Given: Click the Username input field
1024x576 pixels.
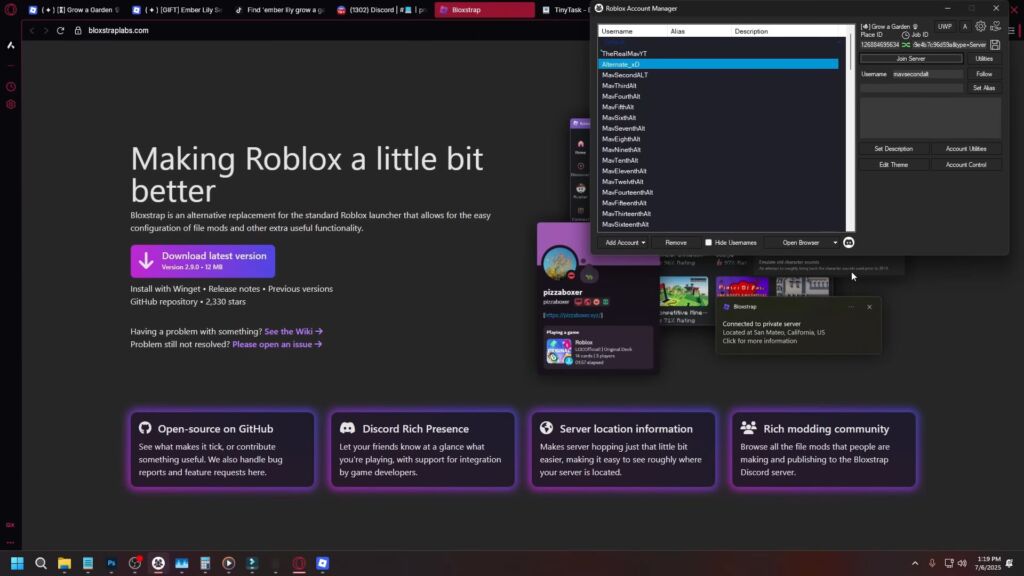Looking at the screenshot, I should coord(927,74).
